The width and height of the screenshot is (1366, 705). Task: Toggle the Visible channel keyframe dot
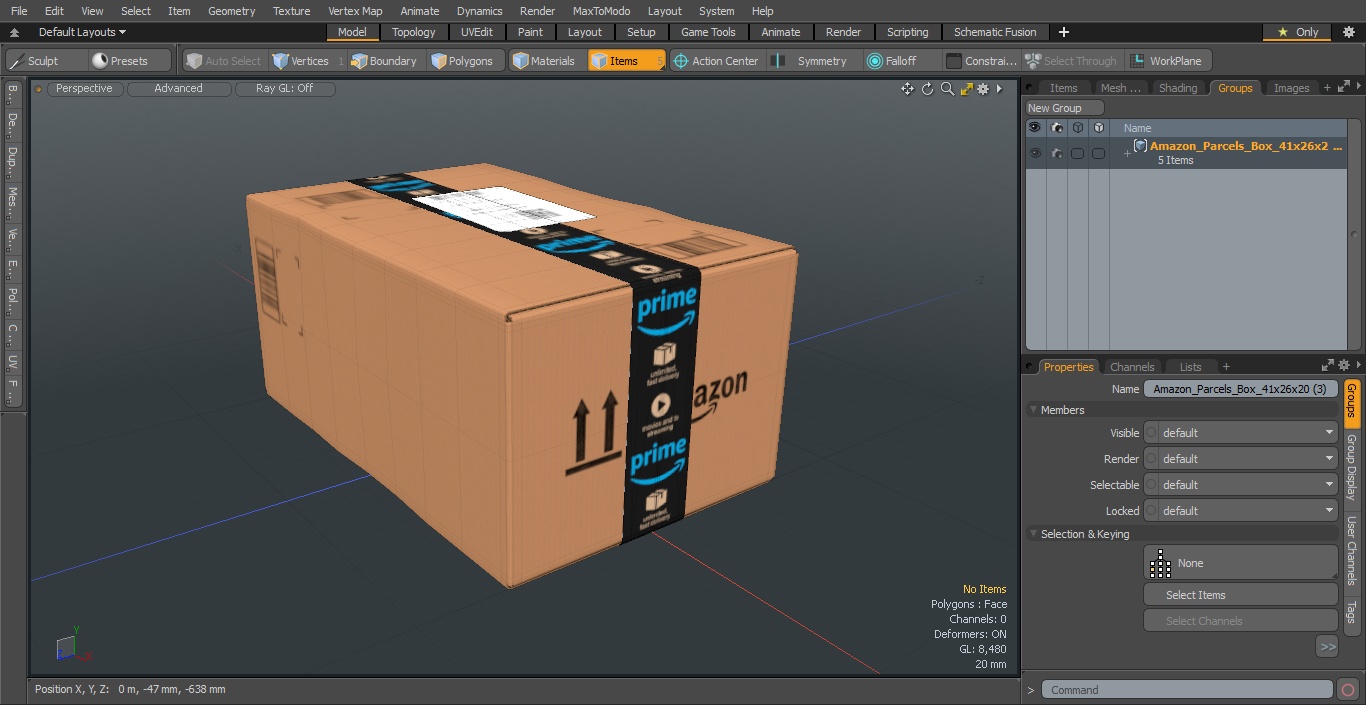1151,433
